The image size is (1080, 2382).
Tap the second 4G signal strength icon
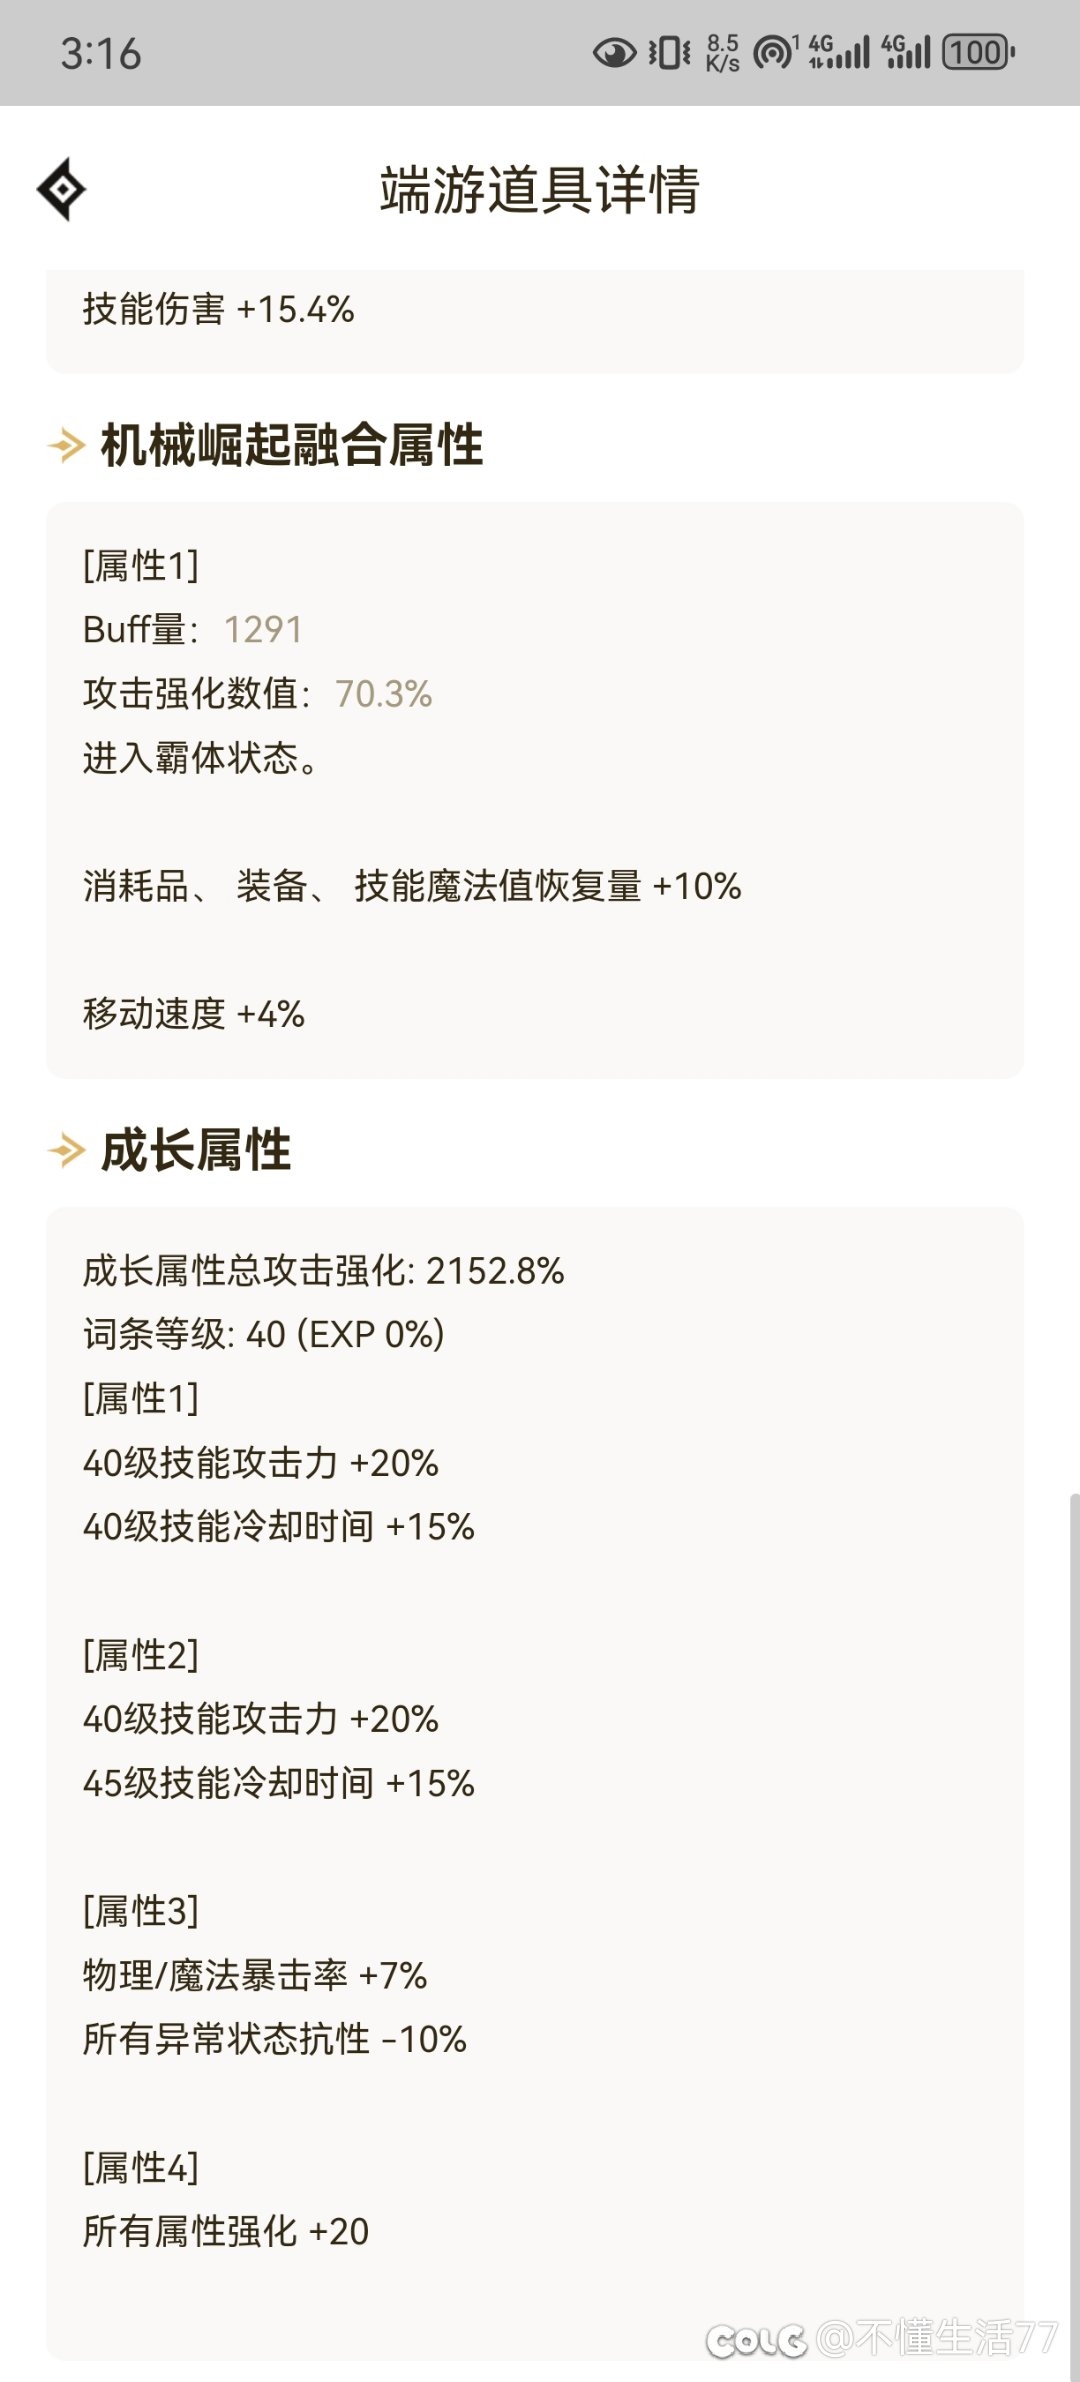905,52
